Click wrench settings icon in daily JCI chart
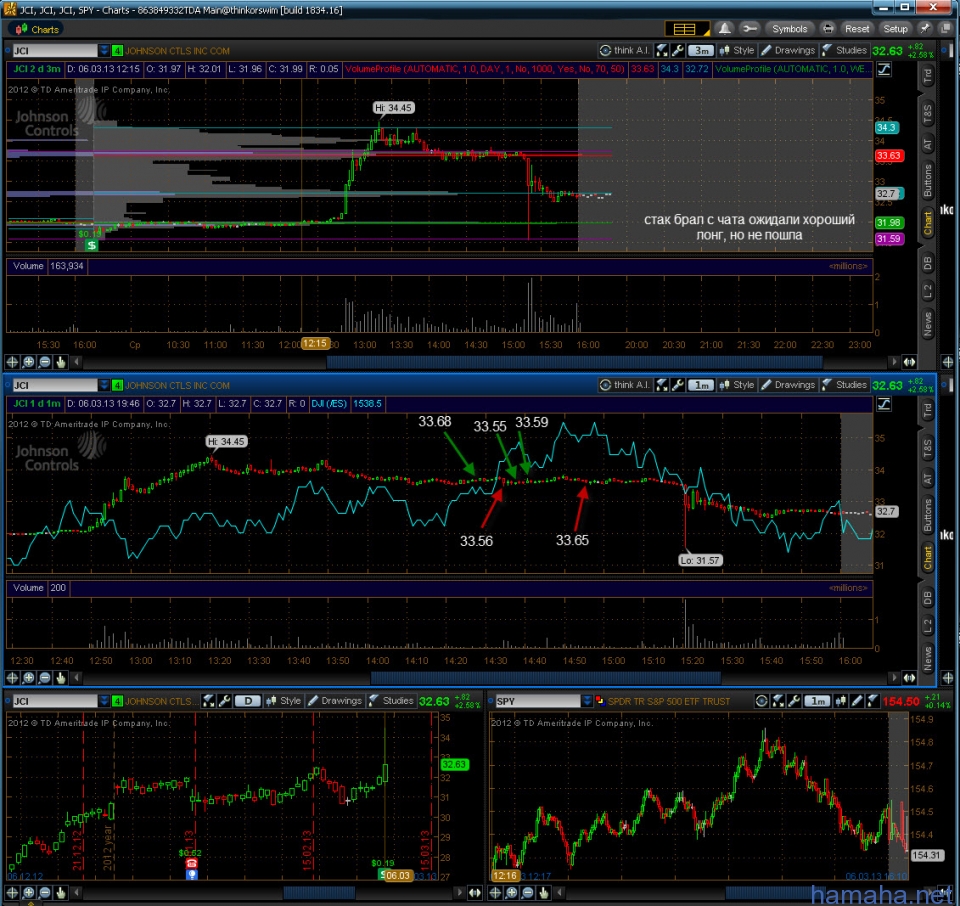Image resolution: width=960 pixels, height=906 pixels. [x=224, y=701]
